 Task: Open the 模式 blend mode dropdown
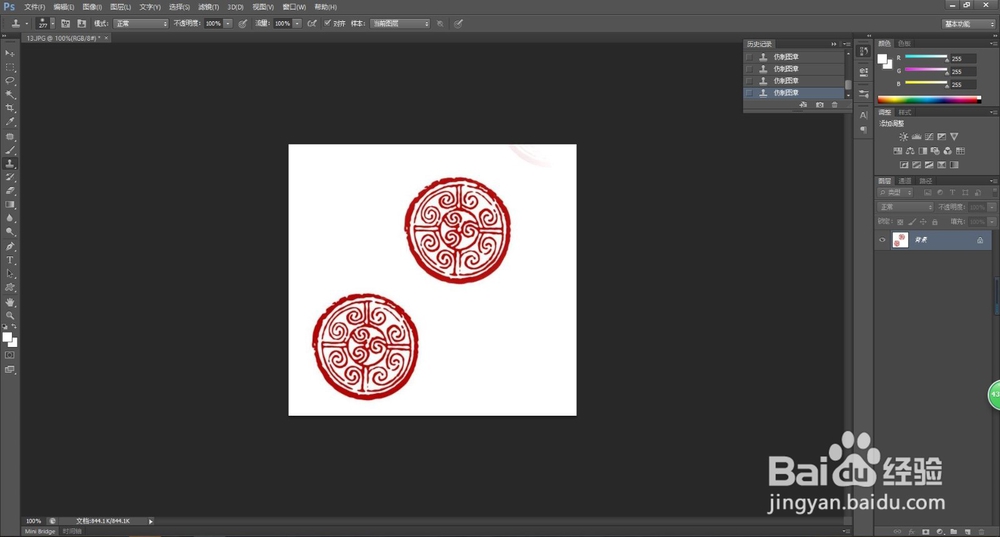(x=141, y=24)
